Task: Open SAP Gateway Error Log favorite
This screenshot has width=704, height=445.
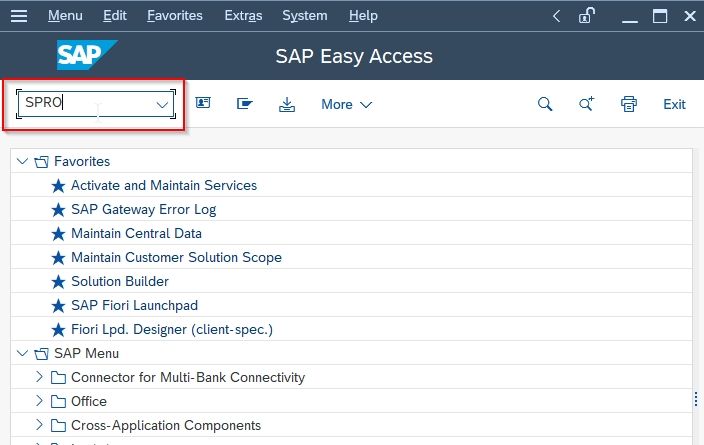Action: [x=144, y=209]
